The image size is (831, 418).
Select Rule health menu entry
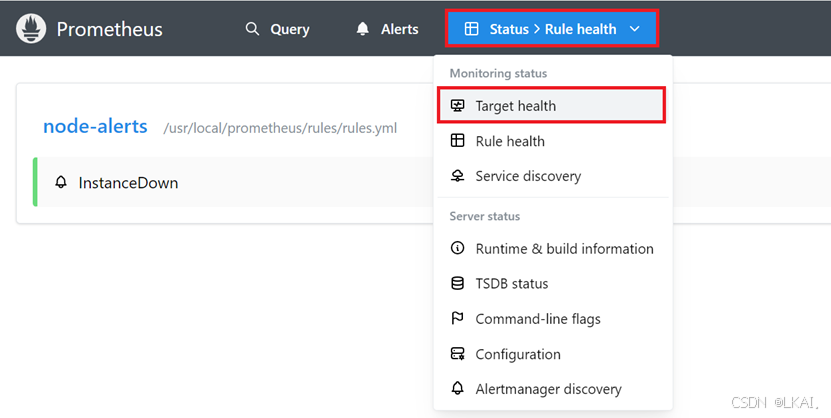(553, 141)
